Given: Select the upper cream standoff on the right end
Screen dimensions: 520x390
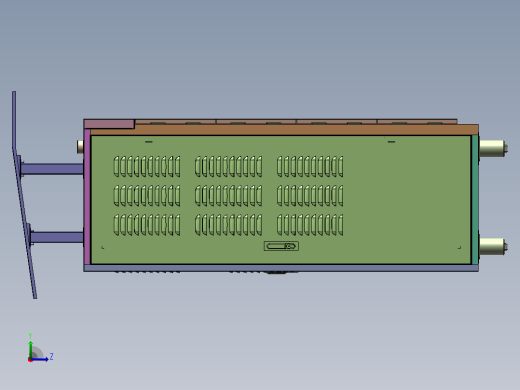Looking at the screenshot, I should point(493,148).
